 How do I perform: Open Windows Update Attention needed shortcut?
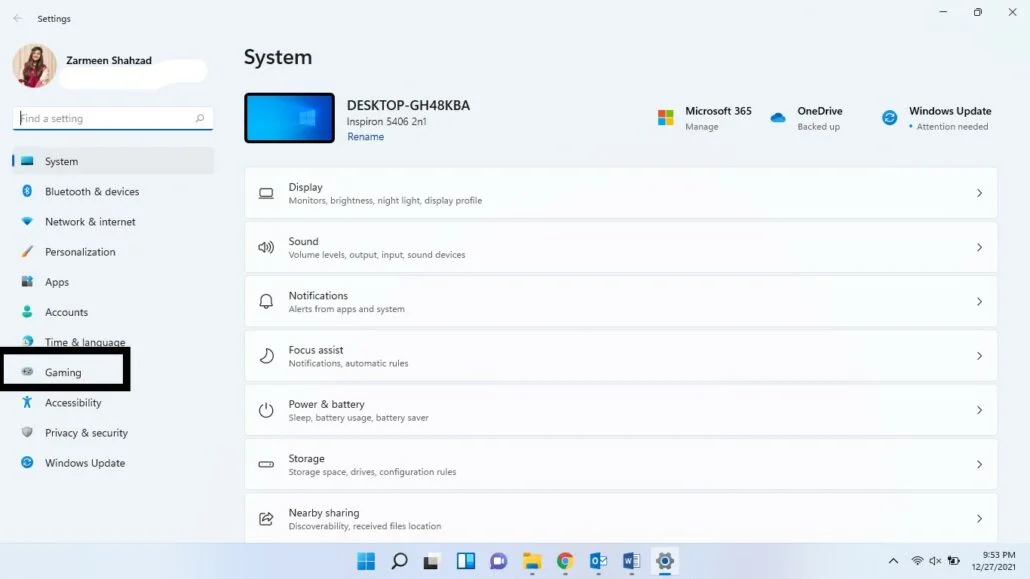coord(936,118)
